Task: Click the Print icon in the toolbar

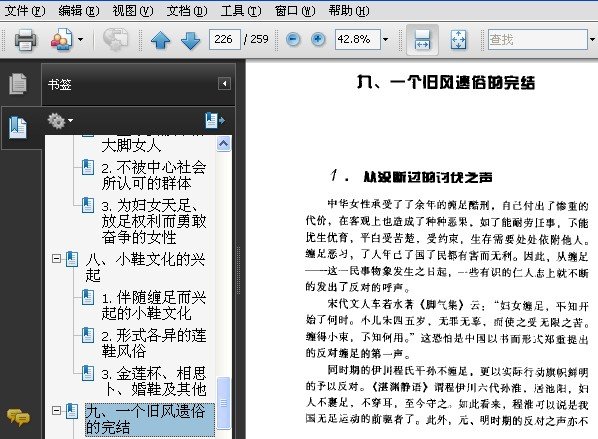Action: [x=26, y=39]
